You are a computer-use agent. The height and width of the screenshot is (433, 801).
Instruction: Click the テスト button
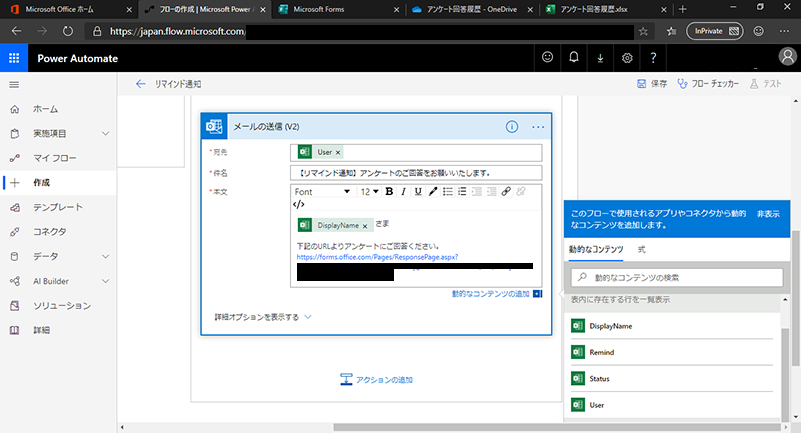click(765, 84)
